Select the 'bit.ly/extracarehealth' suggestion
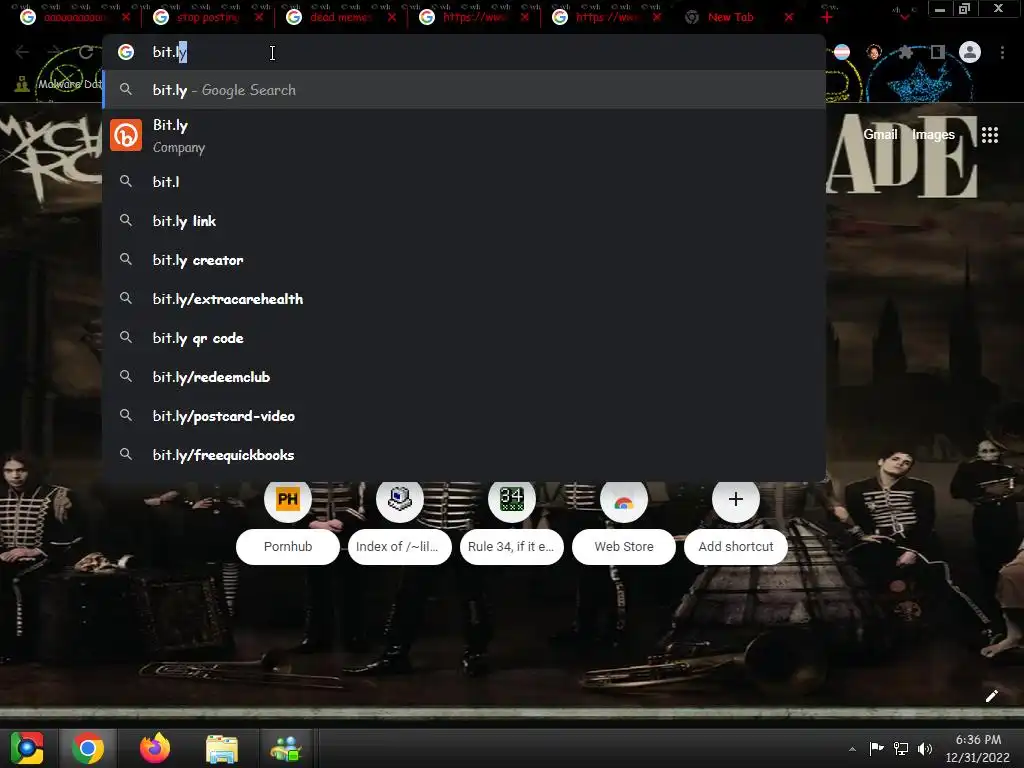 tap(464, 299)
